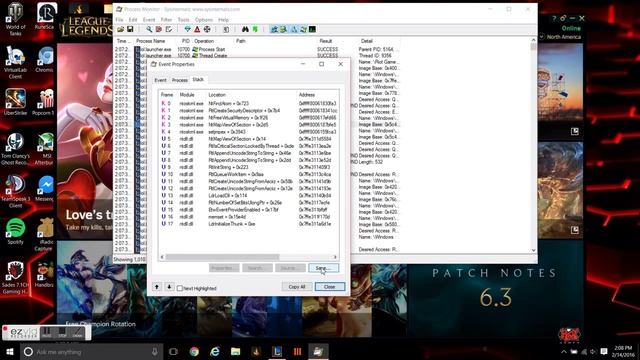Click the horizontal scrollbar in the stack list
Image resolution: width=640 pixels, height=360 pixels.
click(222, 257)
